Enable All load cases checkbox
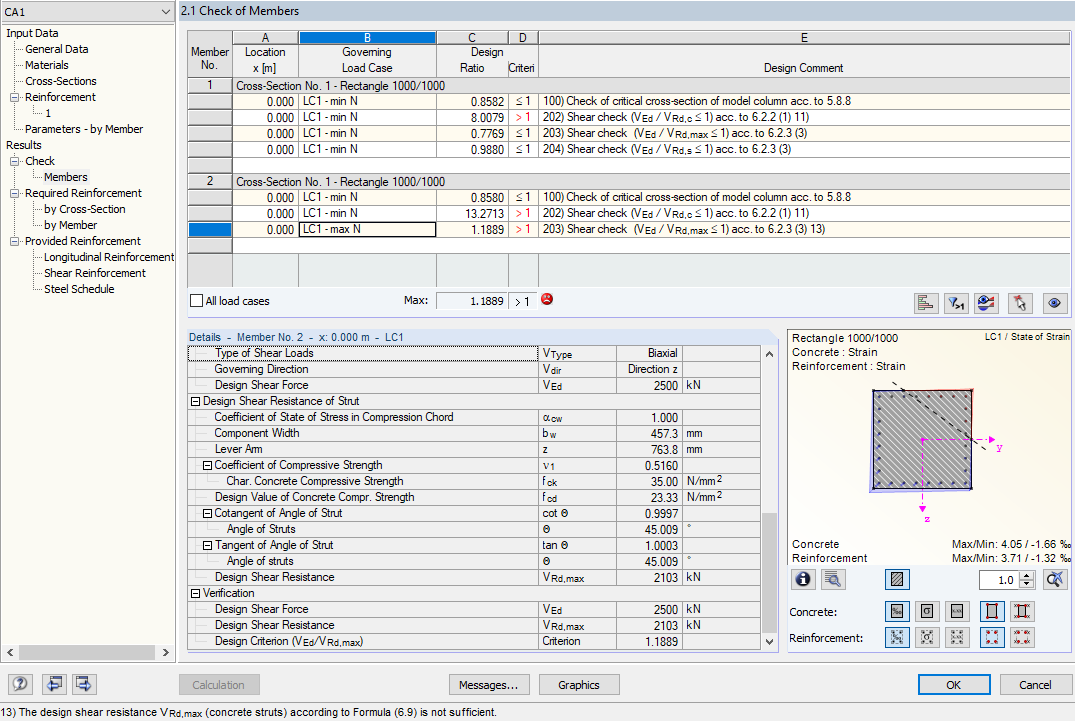This screenshot has width=1075, height=722. coord(197,300)
